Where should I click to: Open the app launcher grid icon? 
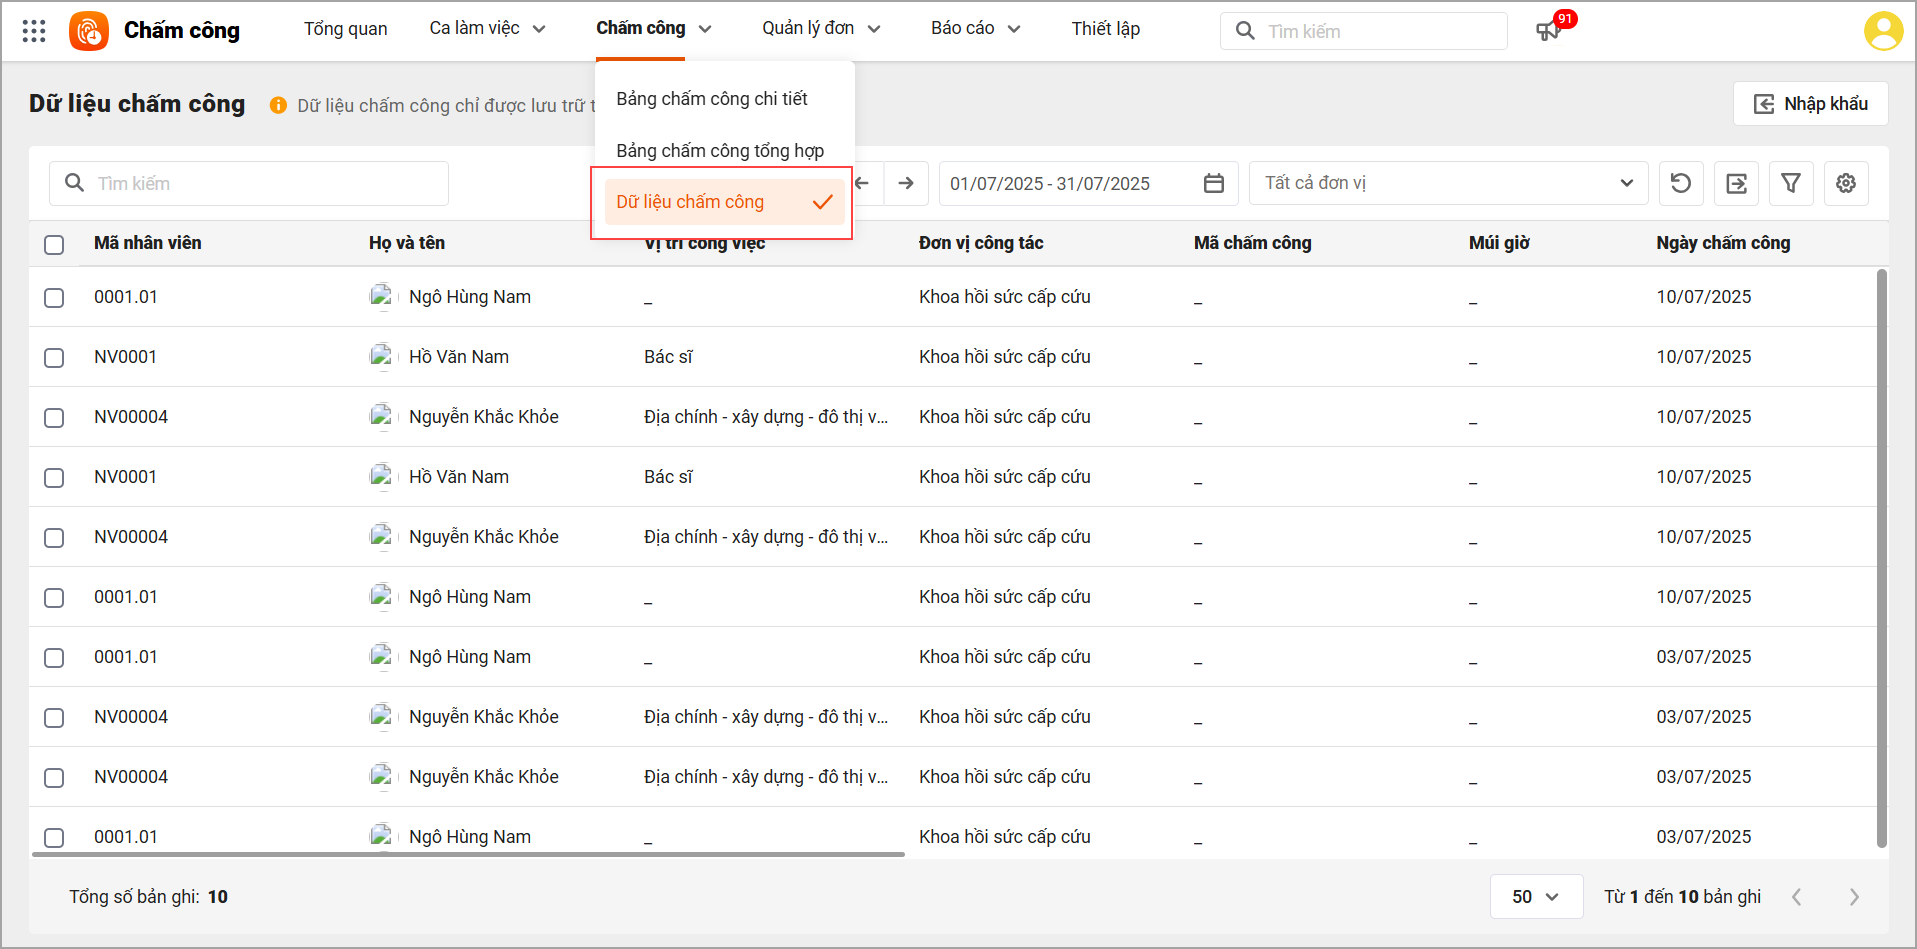click(34, 31)
